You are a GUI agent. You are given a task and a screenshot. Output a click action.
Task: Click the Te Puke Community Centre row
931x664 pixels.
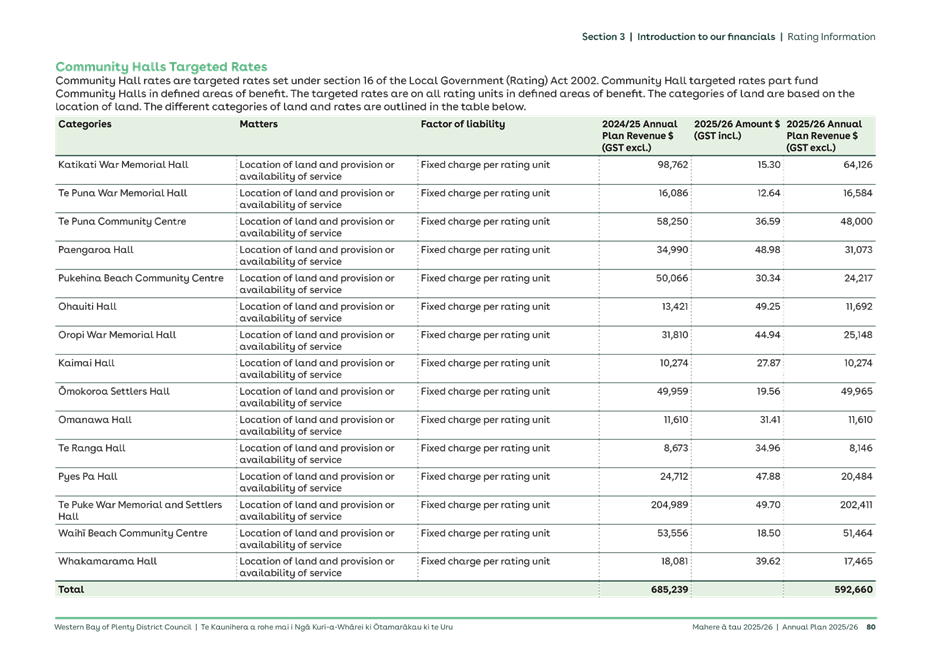click(x=118, y=222)
